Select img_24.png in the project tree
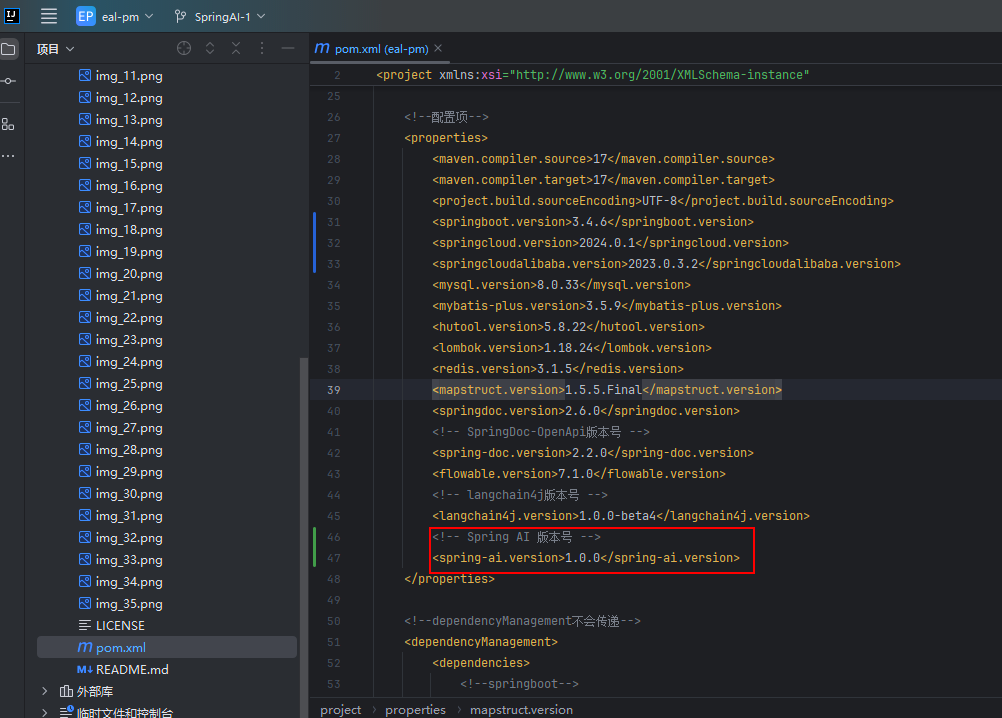 (x=129, y=362)
